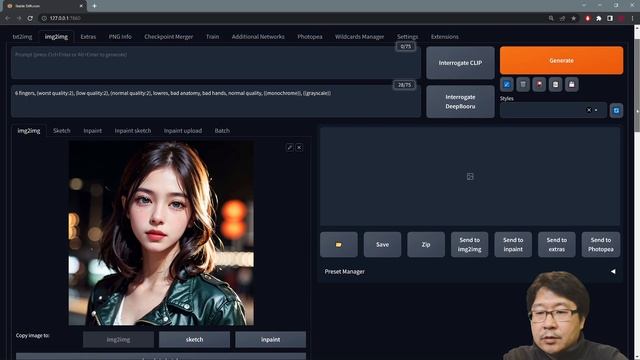This screenshot has height=360, width=640.
Task: Click the trash icon to clear prompt
Action: [x=523, y=84]
